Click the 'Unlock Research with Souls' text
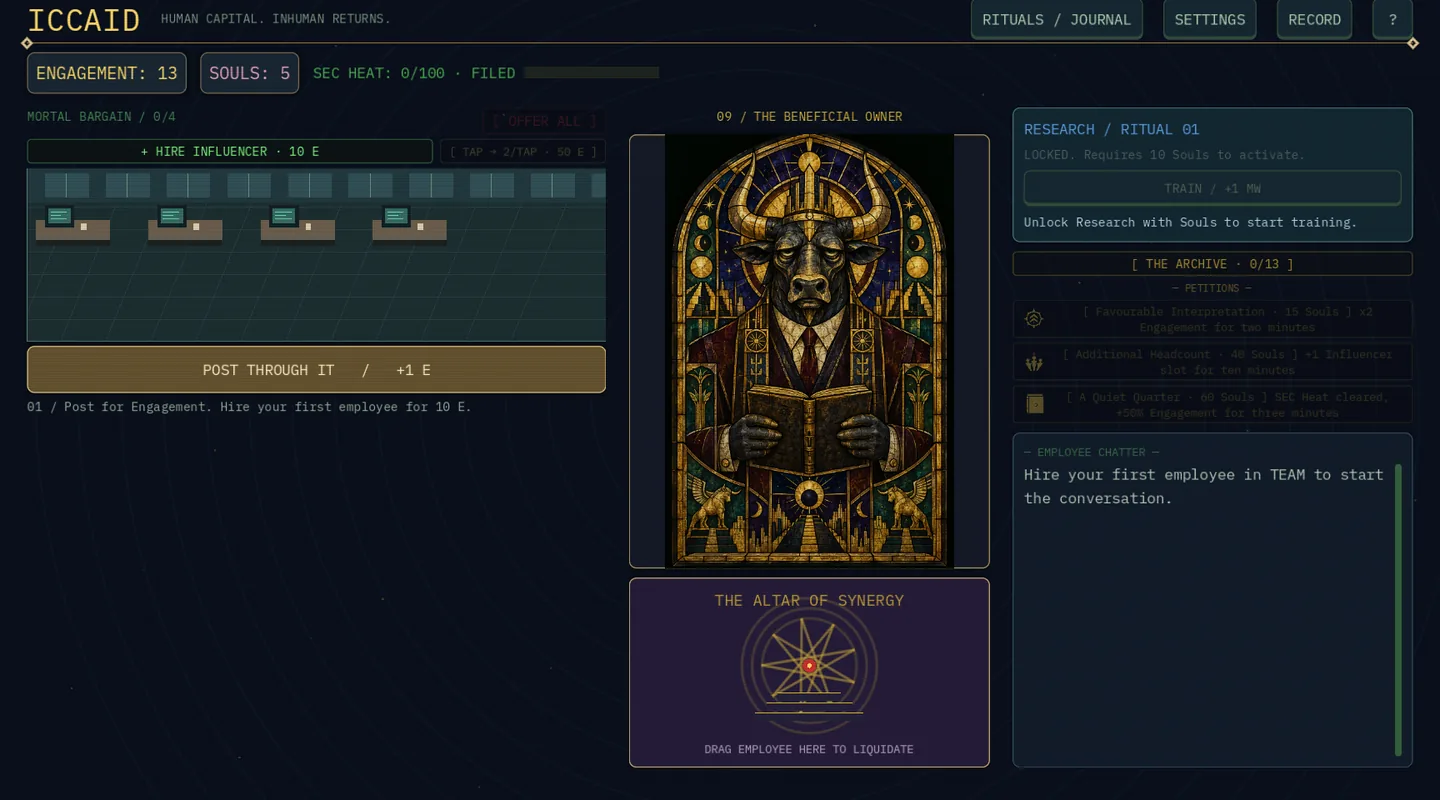This screenshot has height=800, width=1440. tap(1190, 222)
